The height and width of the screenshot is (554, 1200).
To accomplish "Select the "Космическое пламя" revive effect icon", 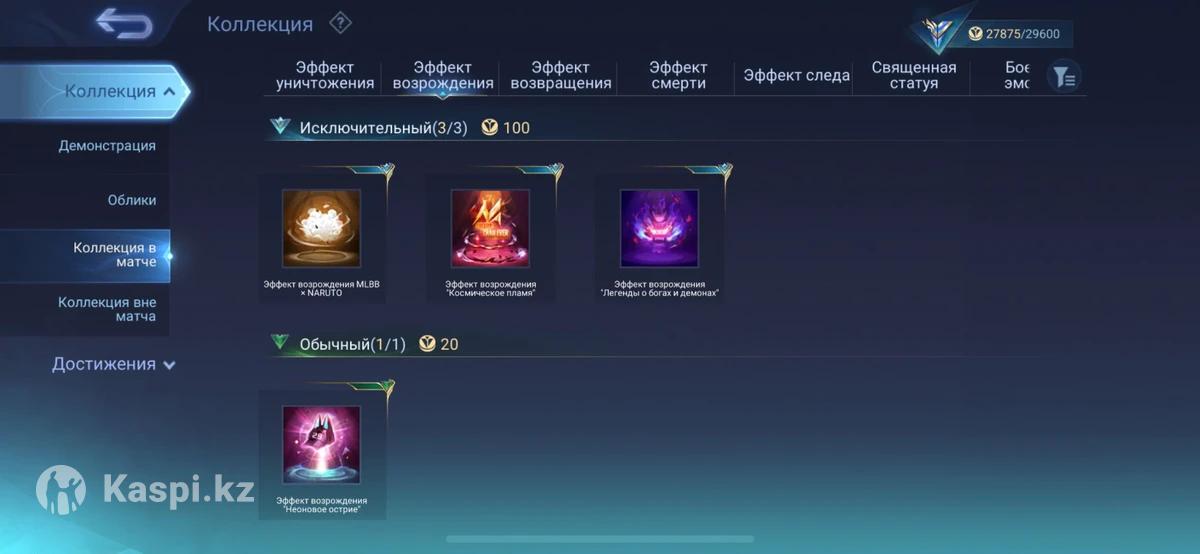I will (490, 228).
